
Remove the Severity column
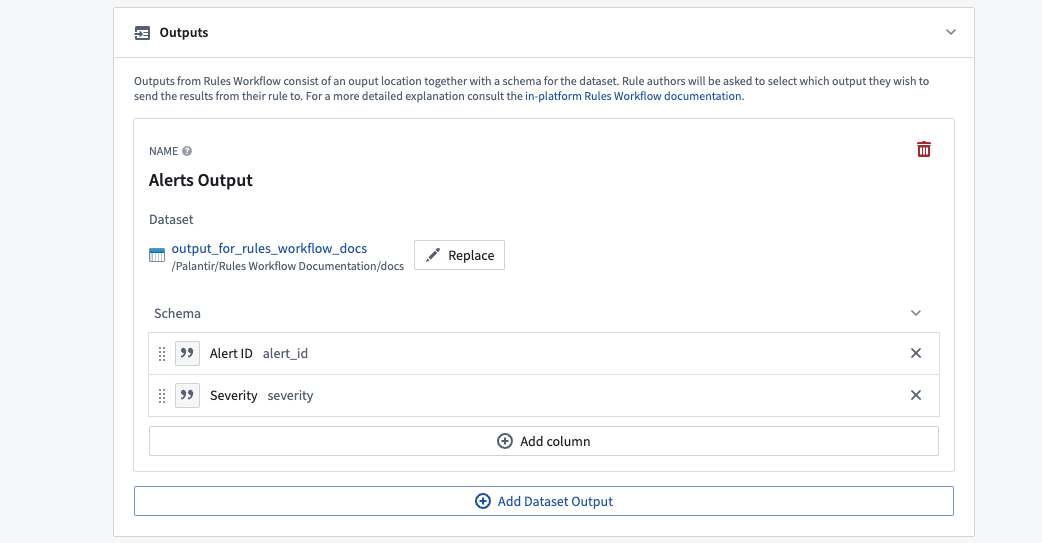[x=916, y=395]
